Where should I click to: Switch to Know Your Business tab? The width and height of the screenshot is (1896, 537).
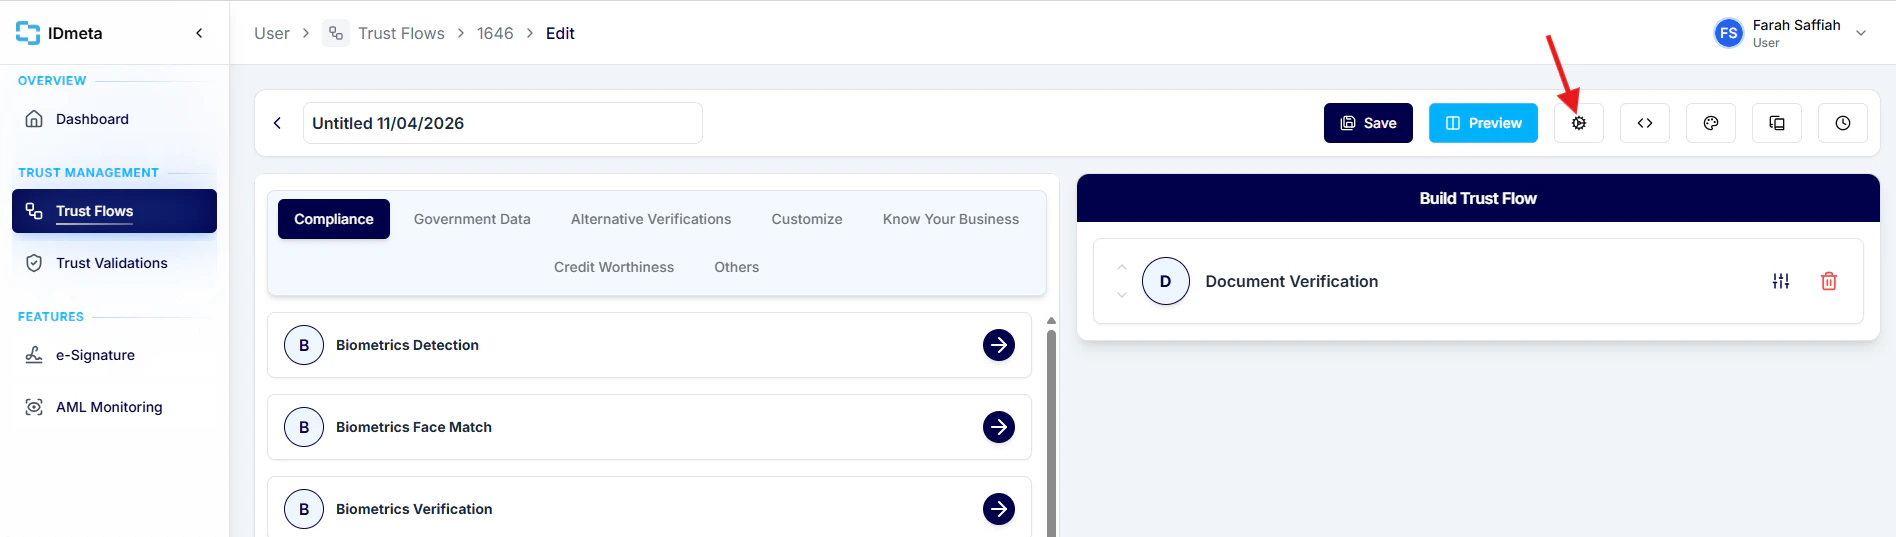pyautogui.click(x=951, y=219)
